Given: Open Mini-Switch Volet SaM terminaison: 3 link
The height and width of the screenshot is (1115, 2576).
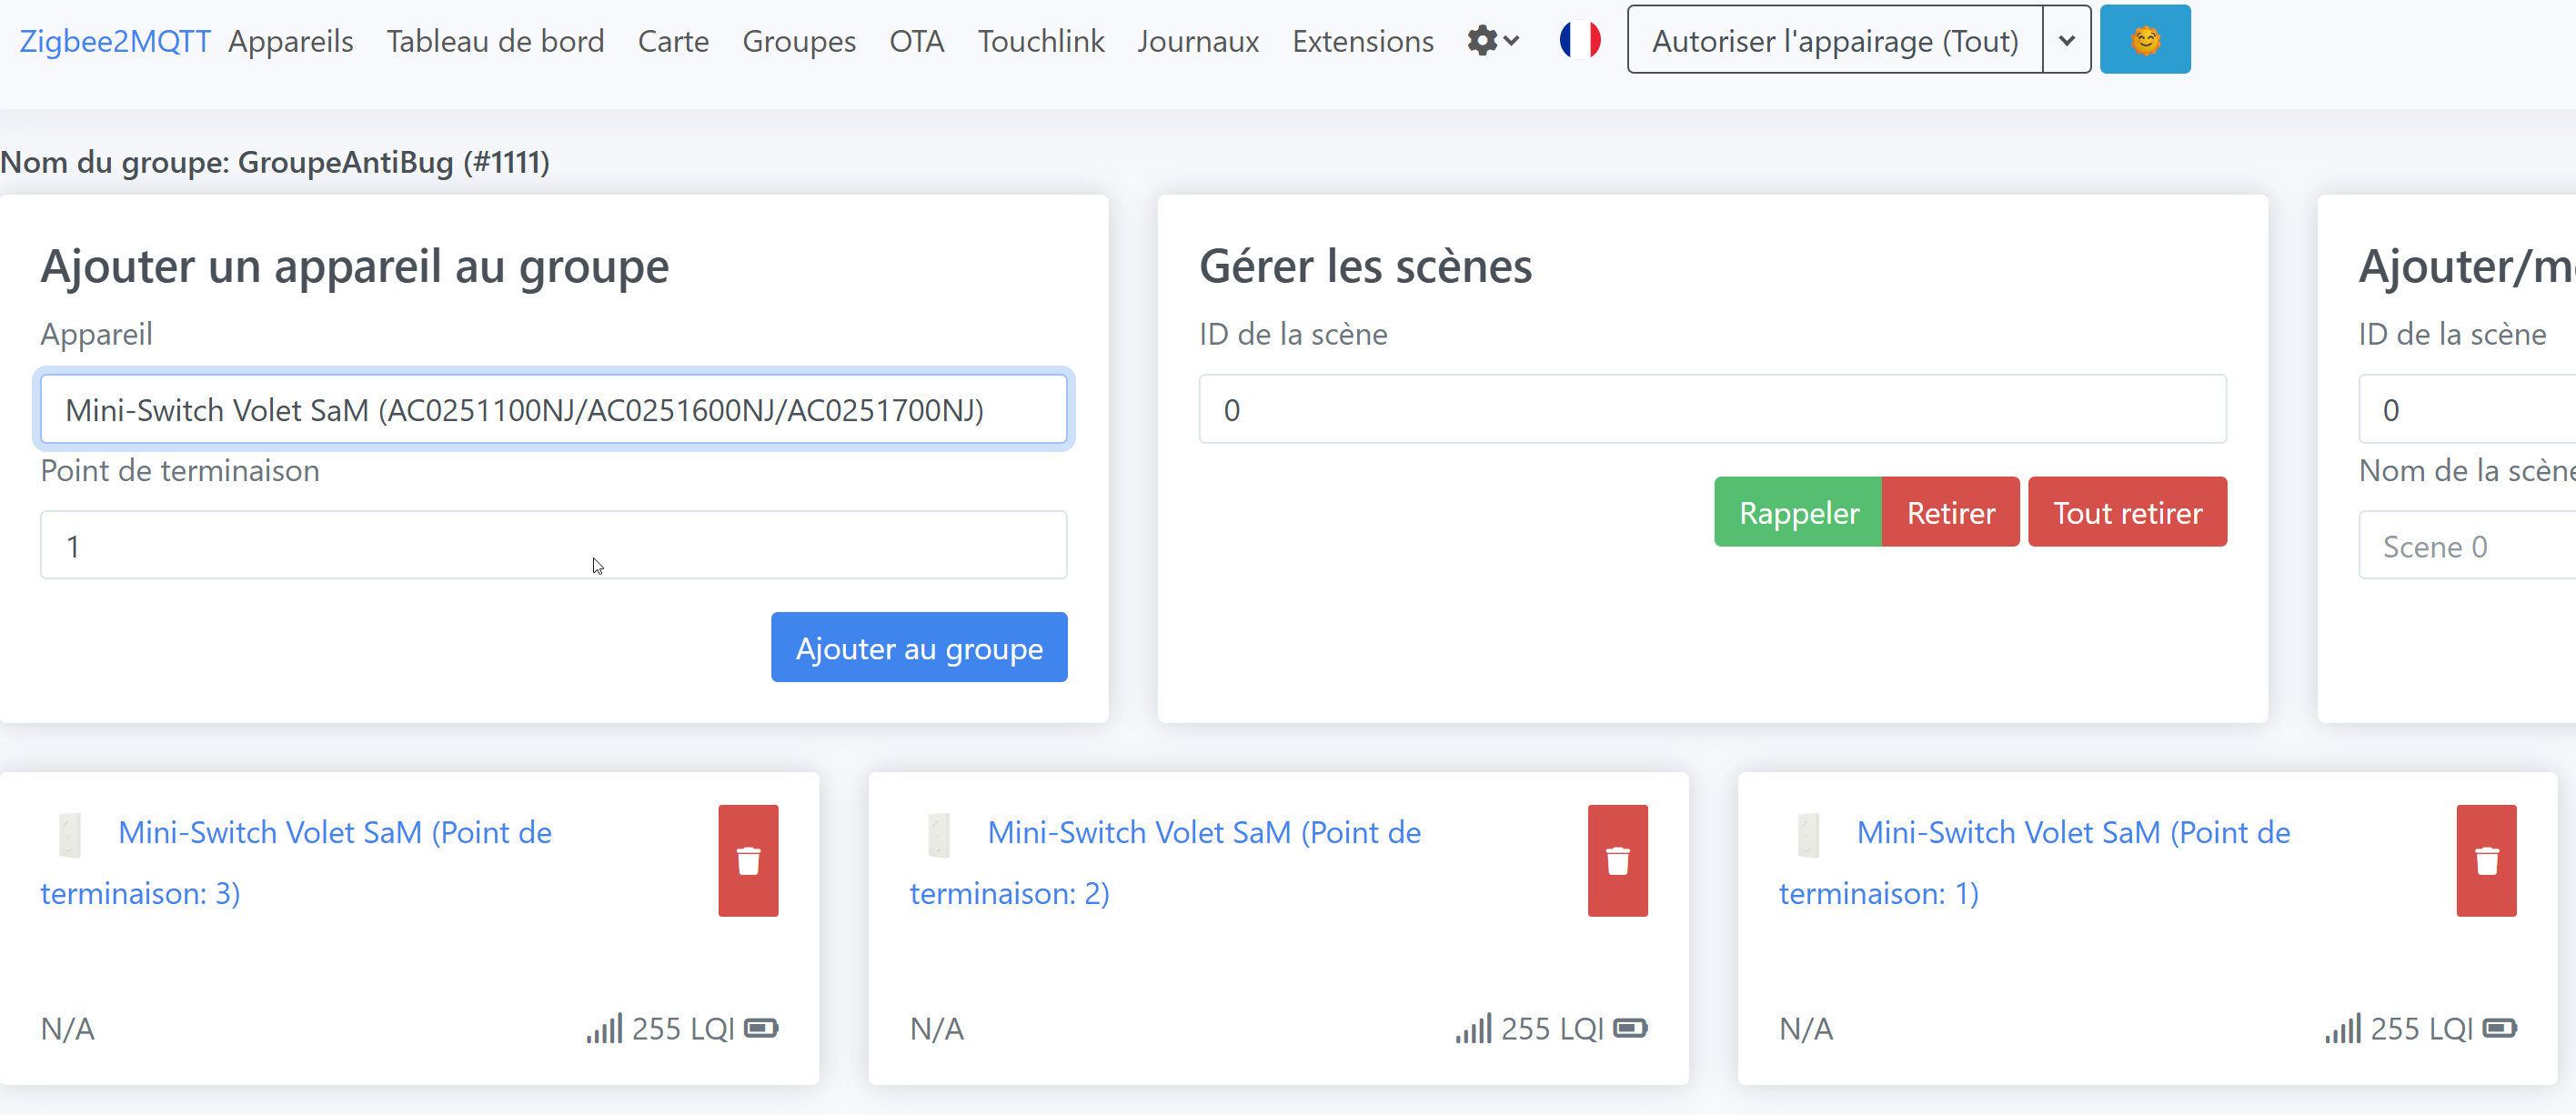Looking at the screenshot, I should (x=296, y=862).
